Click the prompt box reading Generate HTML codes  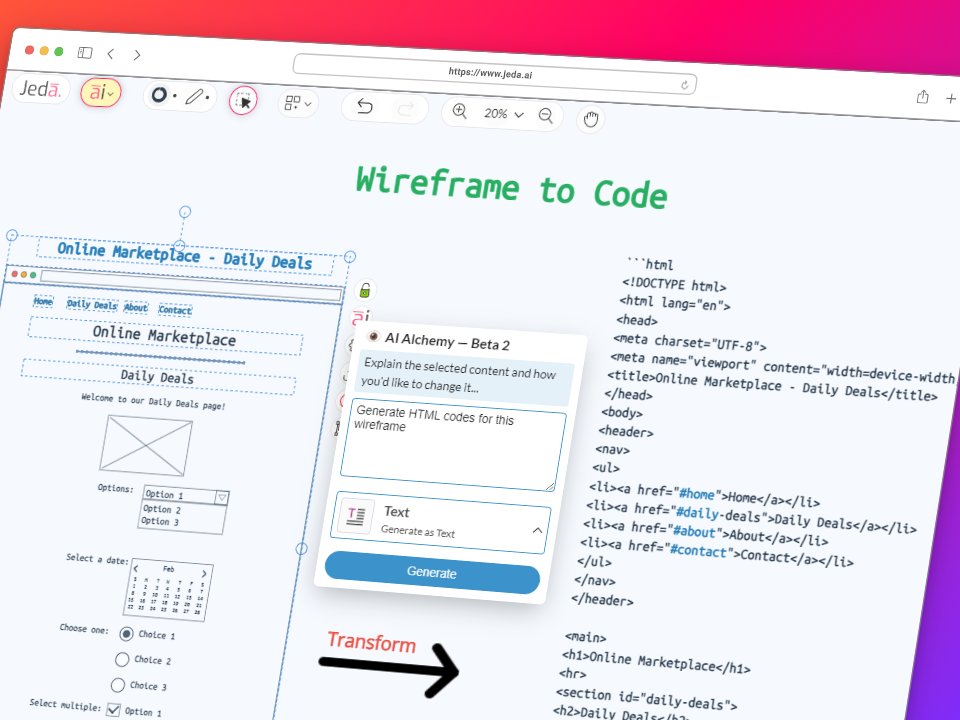click(x=452, y=445)
